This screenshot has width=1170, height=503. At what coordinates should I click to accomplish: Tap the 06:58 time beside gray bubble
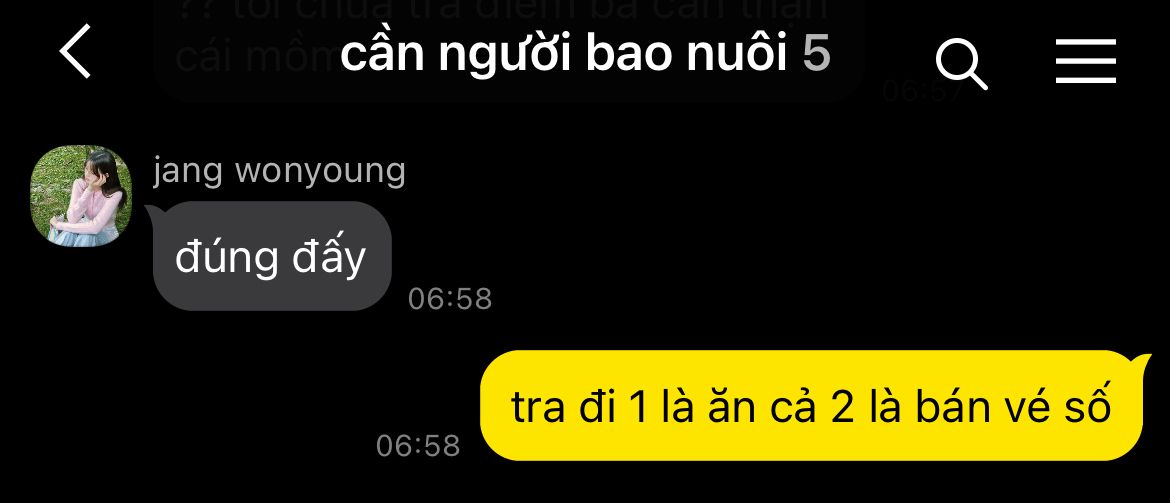(x=450, y=299)
